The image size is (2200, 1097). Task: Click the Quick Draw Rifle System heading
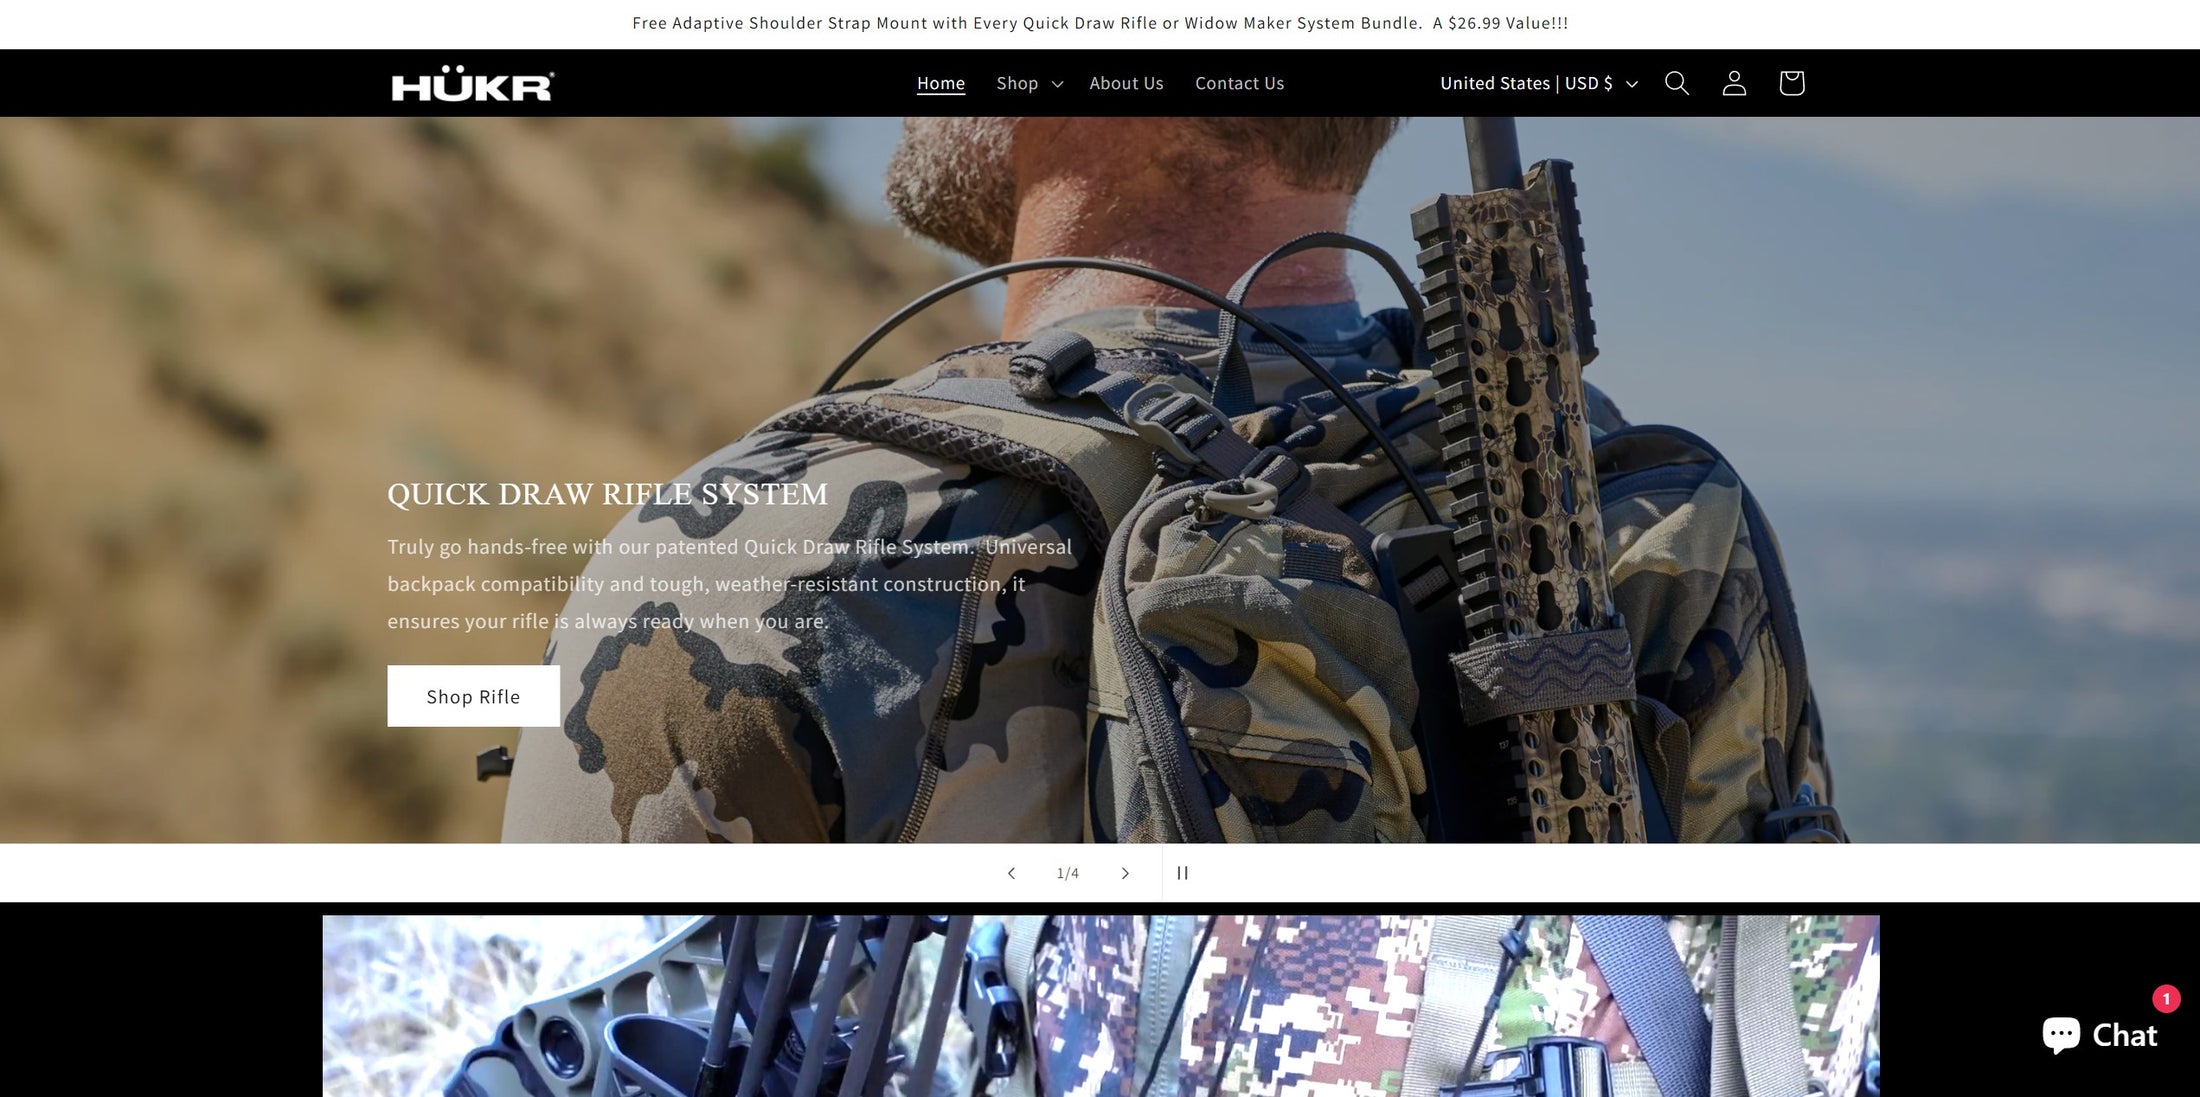(607, 494)
